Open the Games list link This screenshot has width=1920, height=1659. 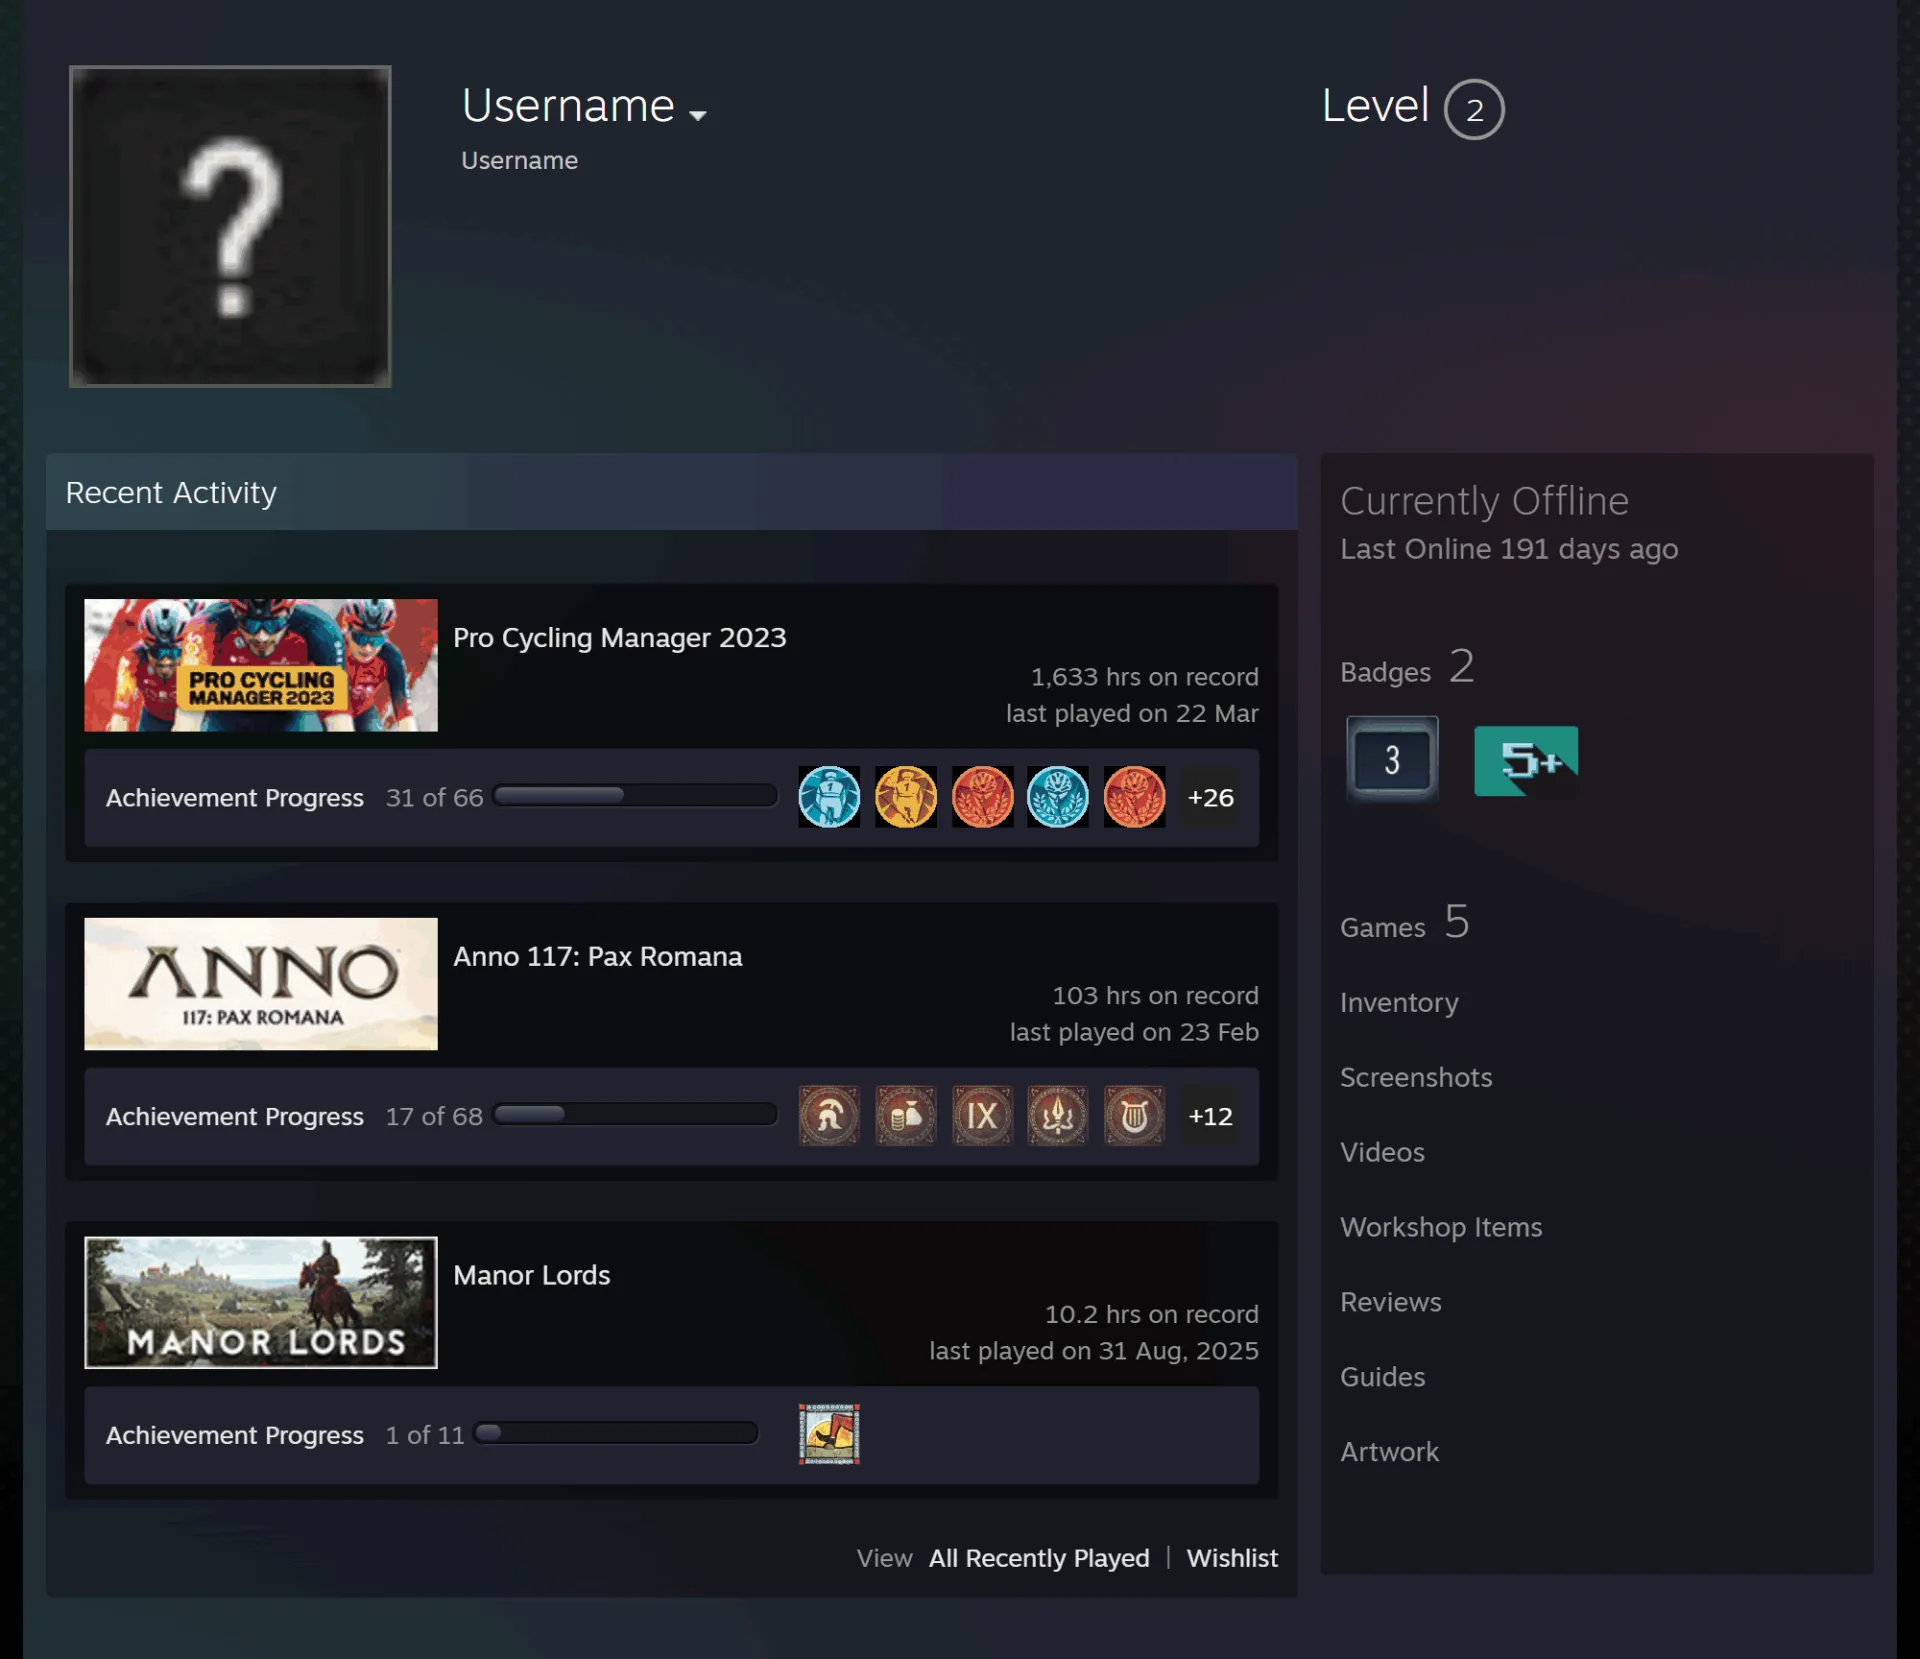click(x=1405, y=923)
